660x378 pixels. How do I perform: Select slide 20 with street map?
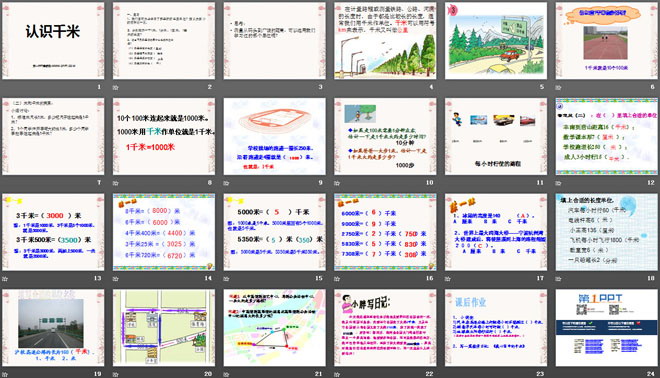pyautogui.click(x=164, y=327)
